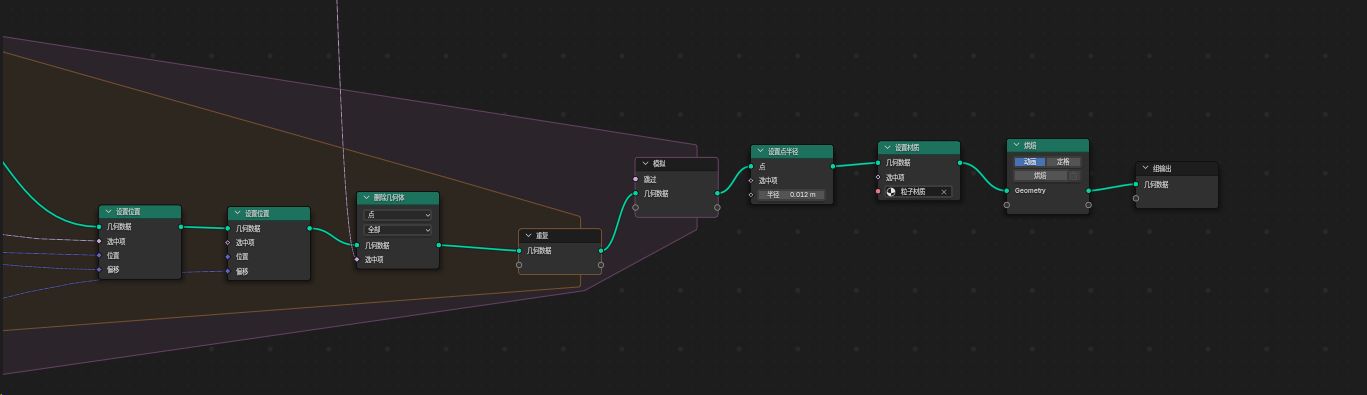This screenshot has height=395, width=1367.
Task: Click 选中项 socket of leftmost 设置位置 node
Action: [99, 241]
